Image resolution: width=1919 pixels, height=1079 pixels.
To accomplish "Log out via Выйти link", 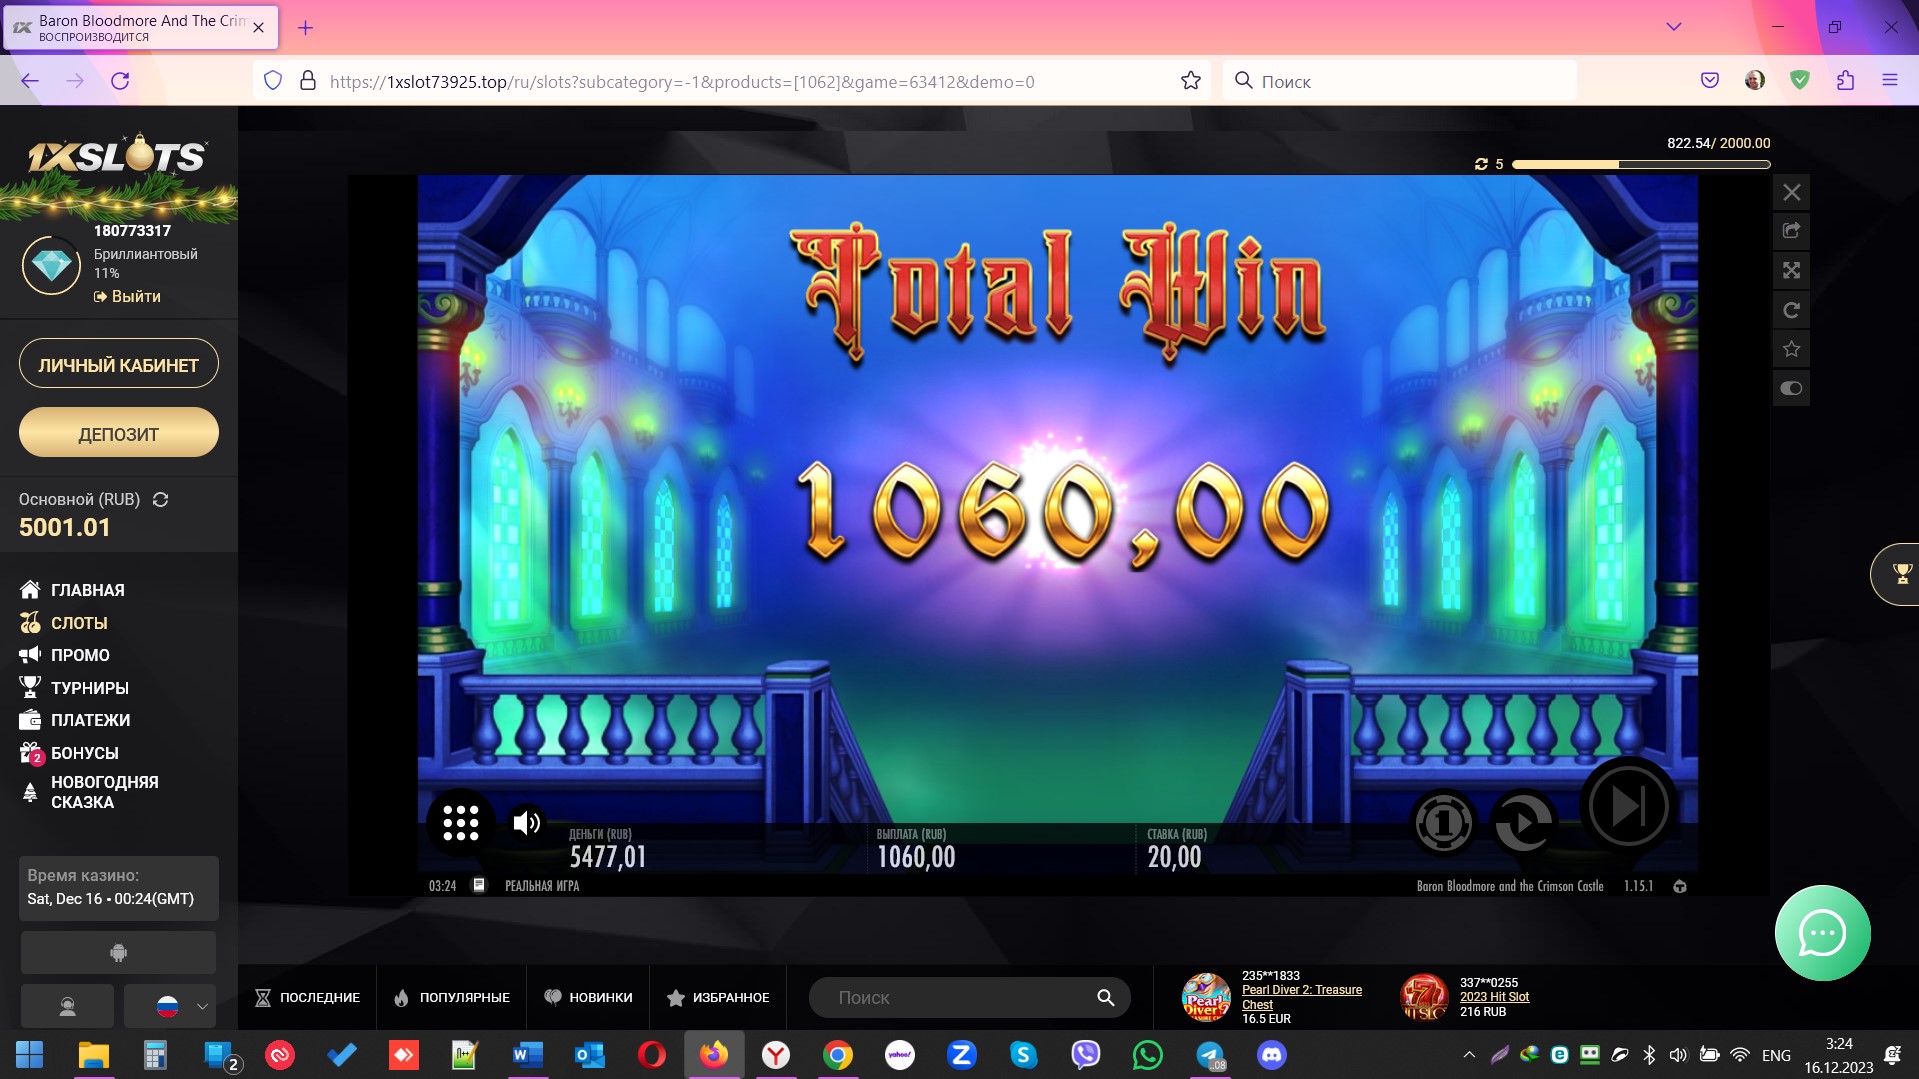I will (127, 296).
